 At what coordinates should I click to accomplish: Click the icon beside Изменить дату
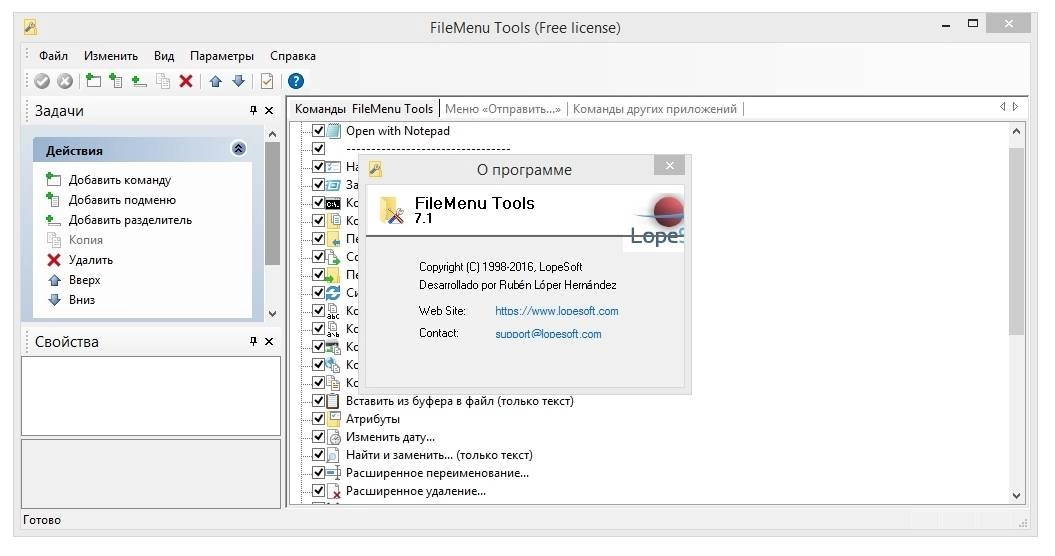(333, 437)
